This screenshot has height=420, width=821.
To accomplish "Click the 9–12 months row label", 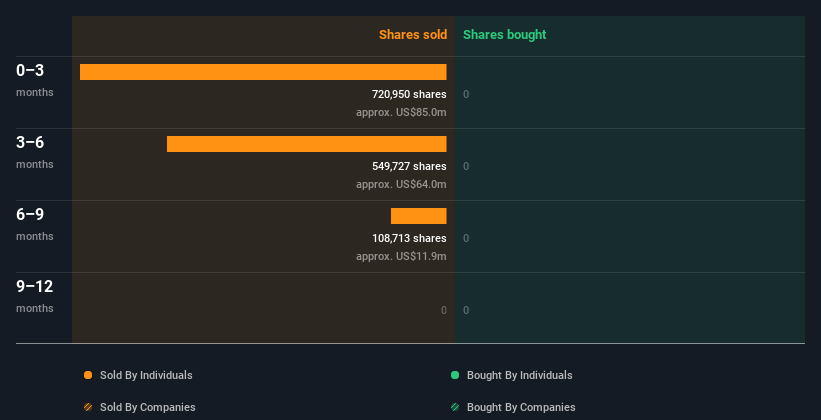I will 35,296.
